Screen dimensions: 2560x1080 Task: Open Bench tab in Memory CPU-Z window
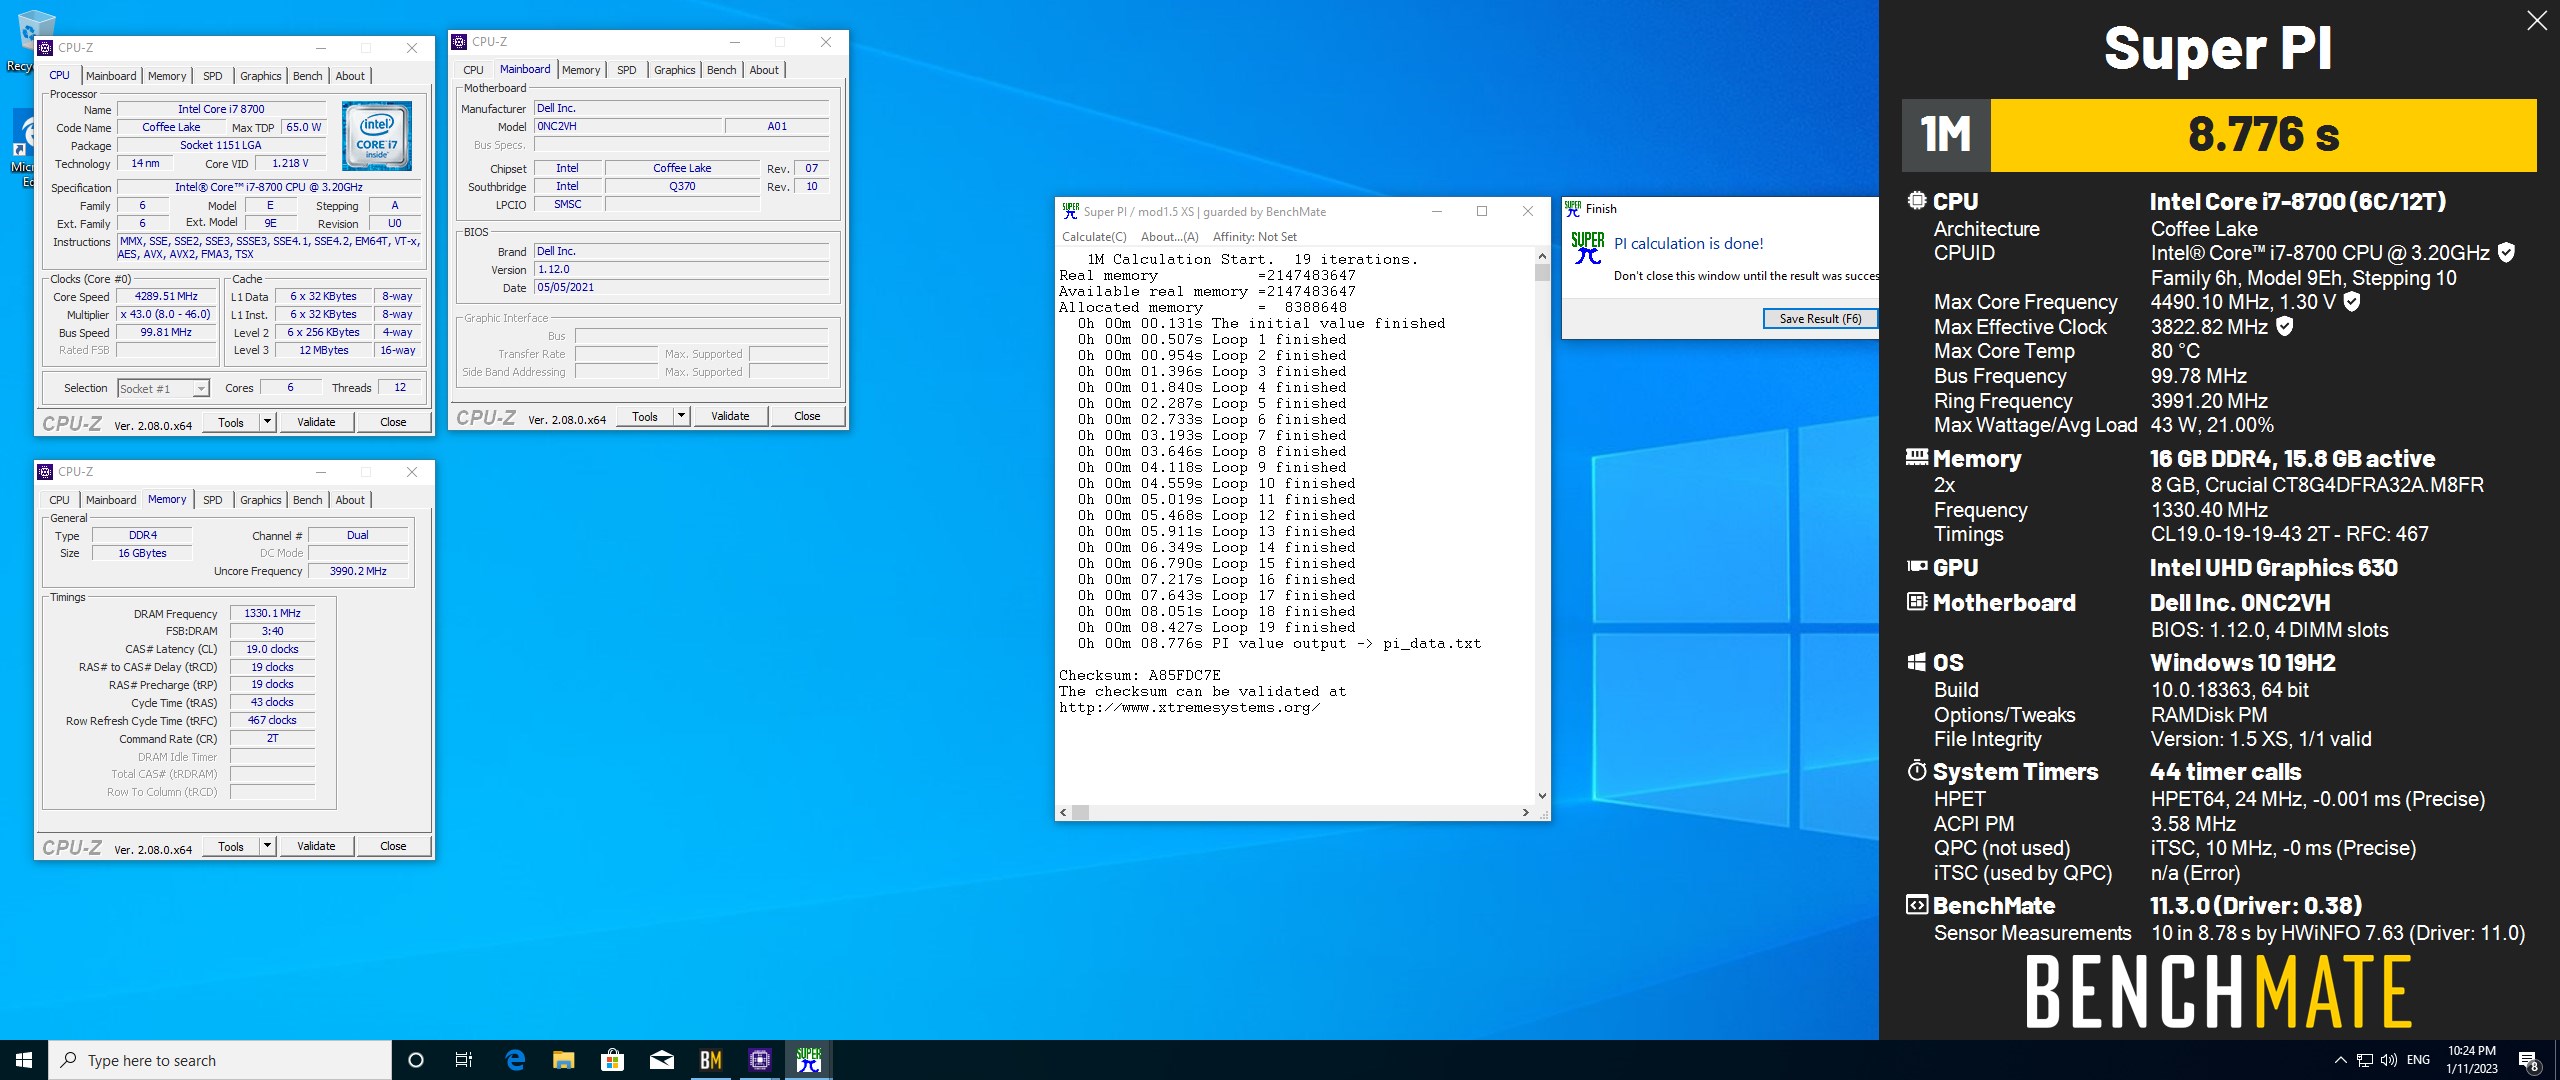tap(308, 500)
